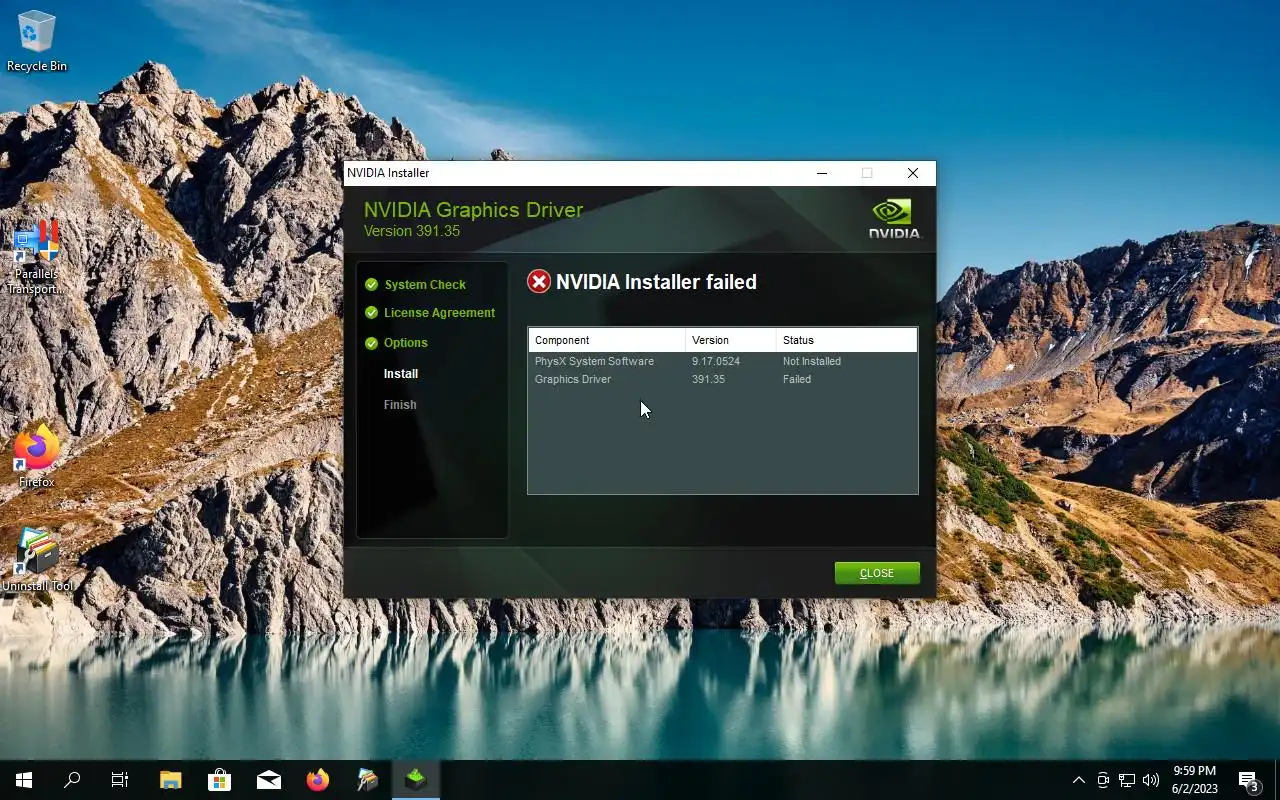1280x800 pixels.
Task: Select the Install step label
Action: pyautogui.click(x=401, y=374)
